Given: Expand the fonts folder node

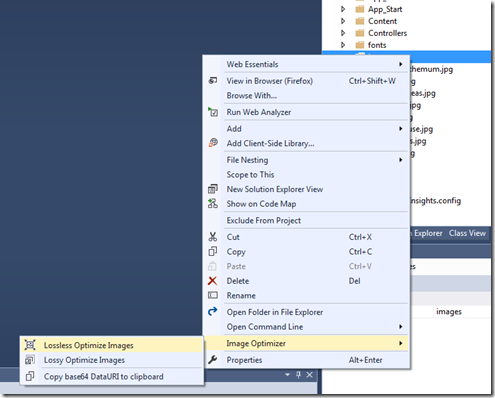Looking at the screenshot, I should 343,45.
